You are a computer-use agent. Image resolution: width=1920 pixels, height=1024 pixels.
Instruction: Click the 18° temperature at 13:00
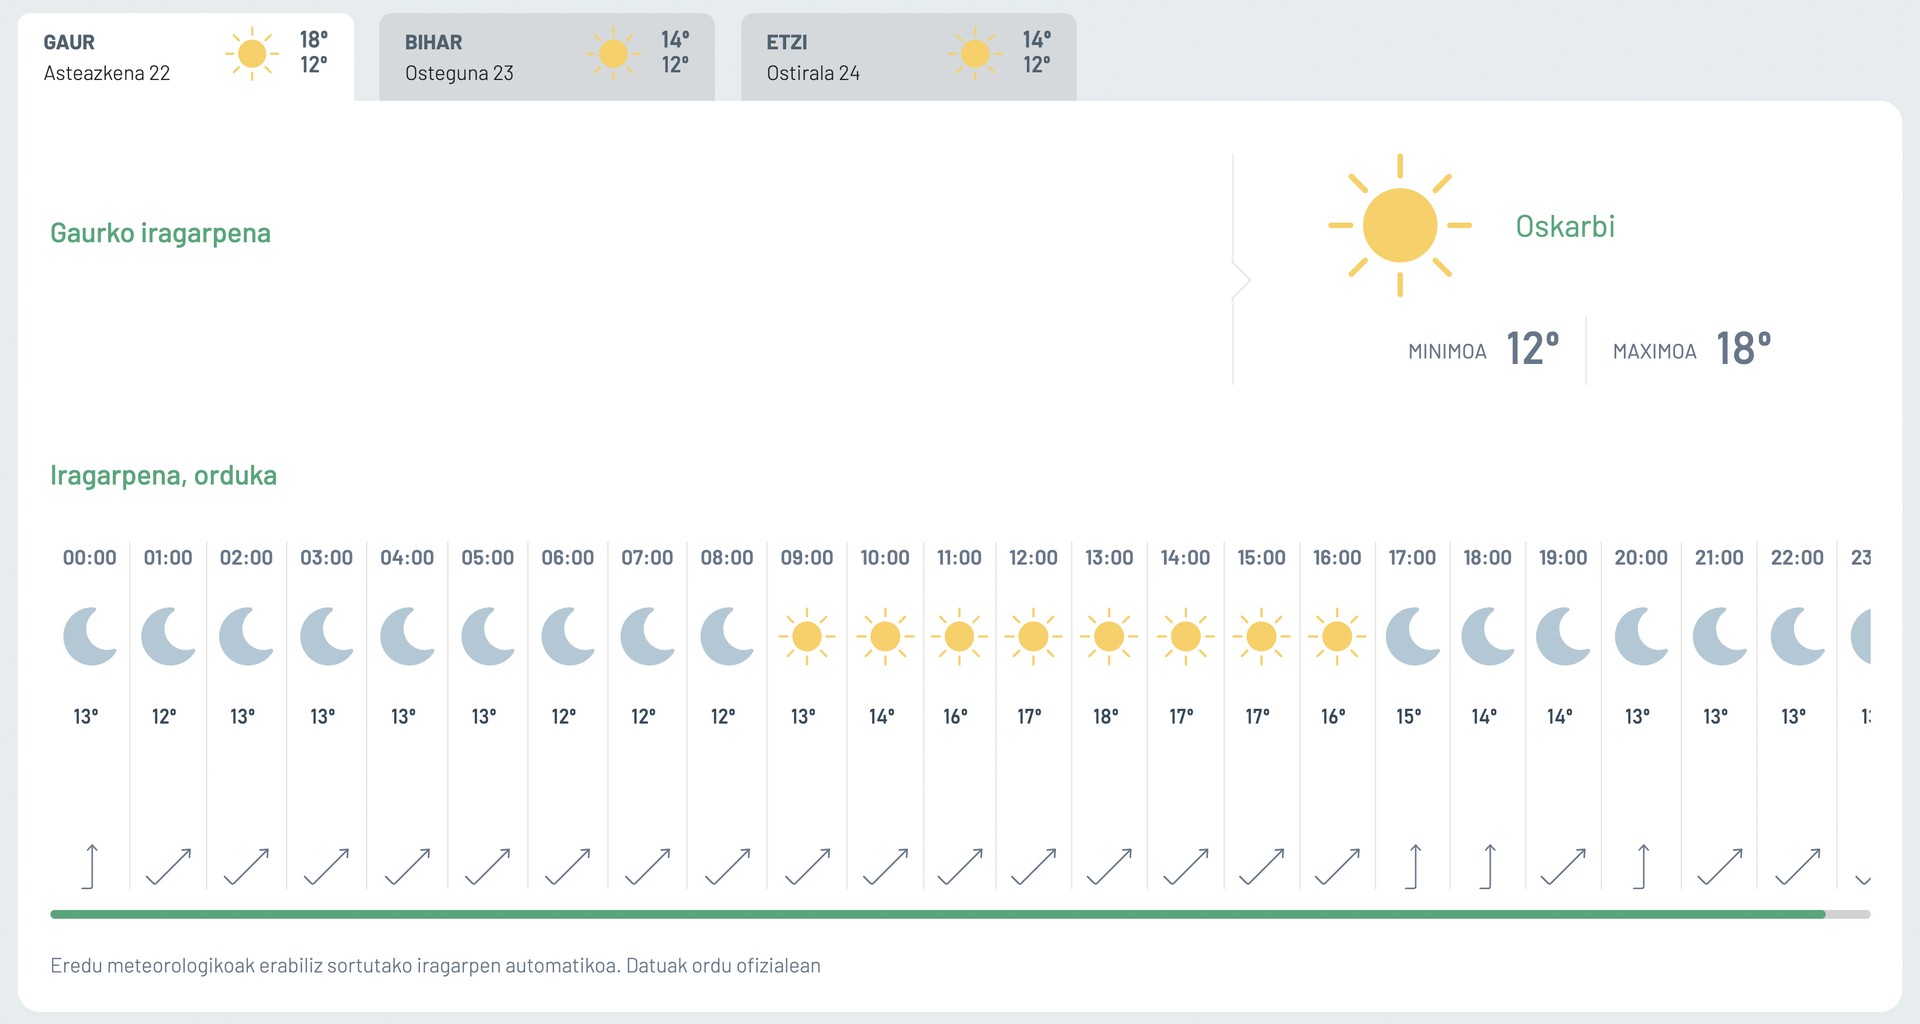[x=1106, y=716]
